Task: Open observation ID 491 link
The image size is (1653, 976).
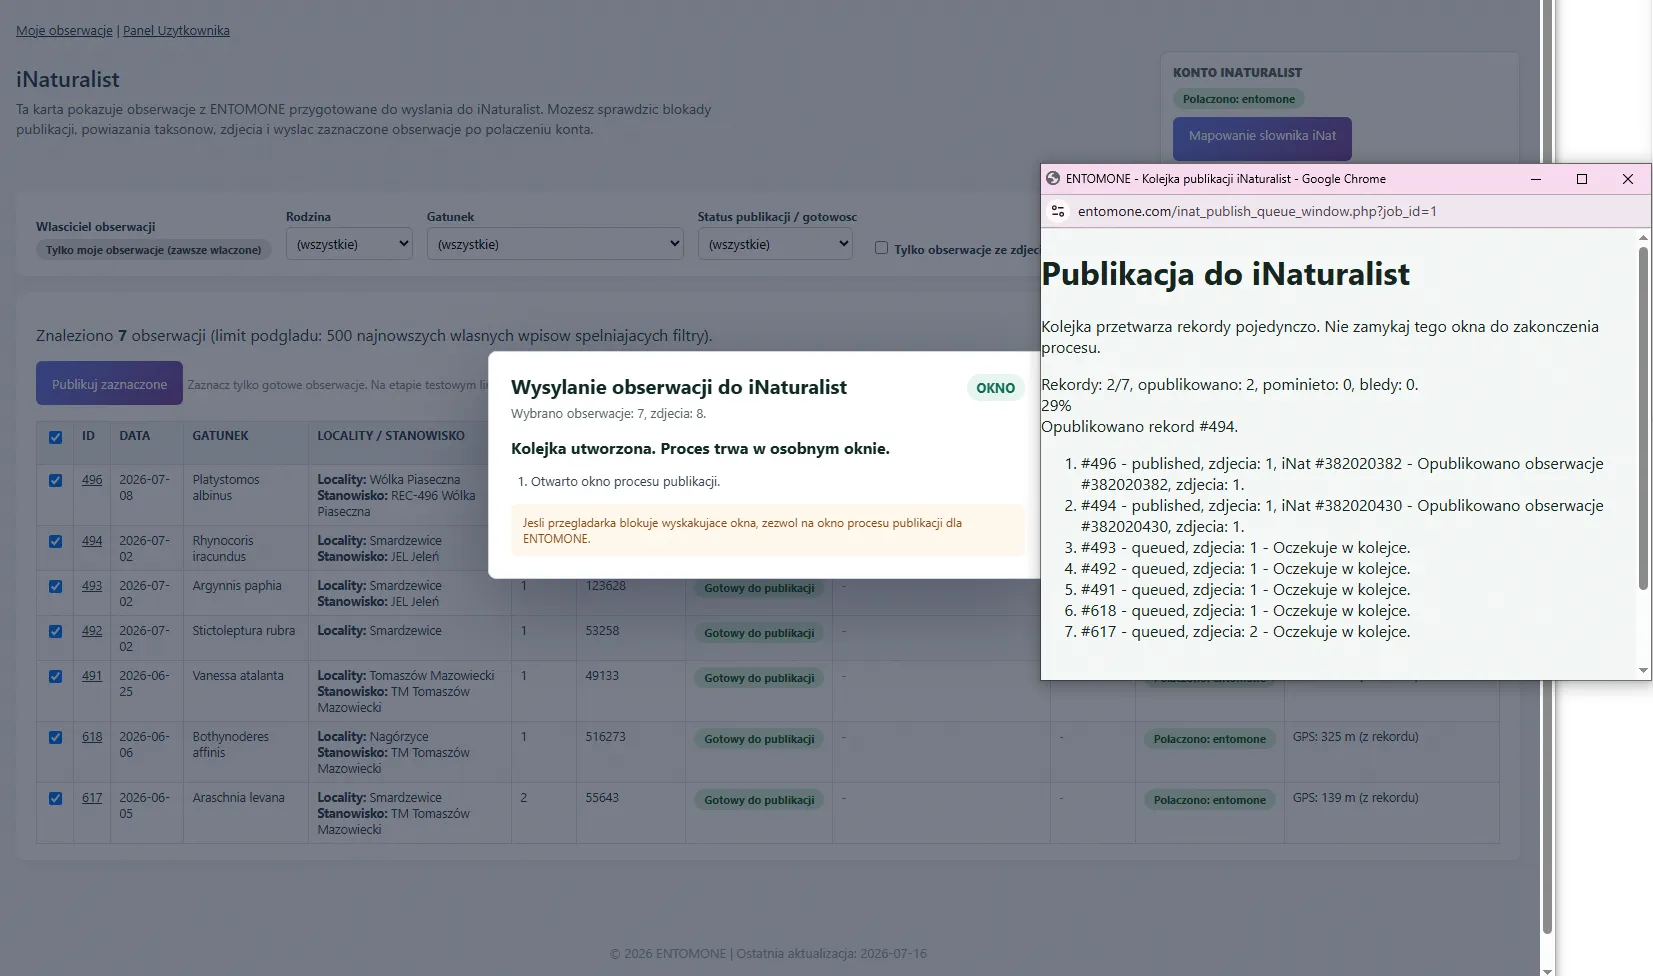Action: coord(92,676)
